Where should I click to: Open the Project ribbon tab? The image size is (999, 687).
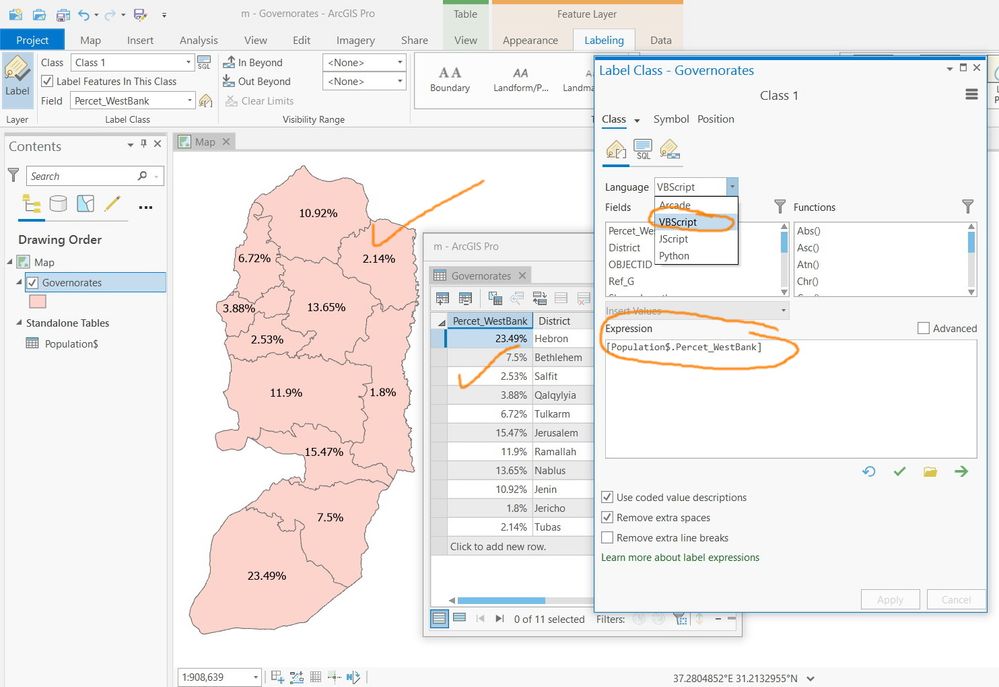coord(32,40)
